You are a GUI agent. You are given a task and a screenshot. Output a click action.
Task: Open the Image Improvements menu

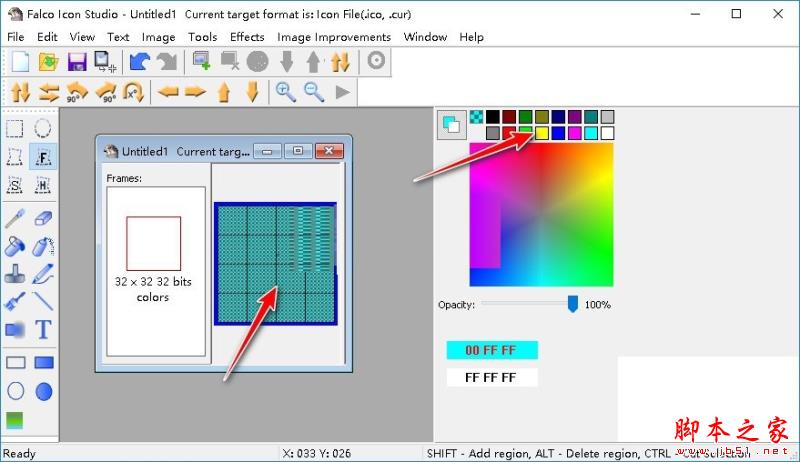click(x=334, y=37)
